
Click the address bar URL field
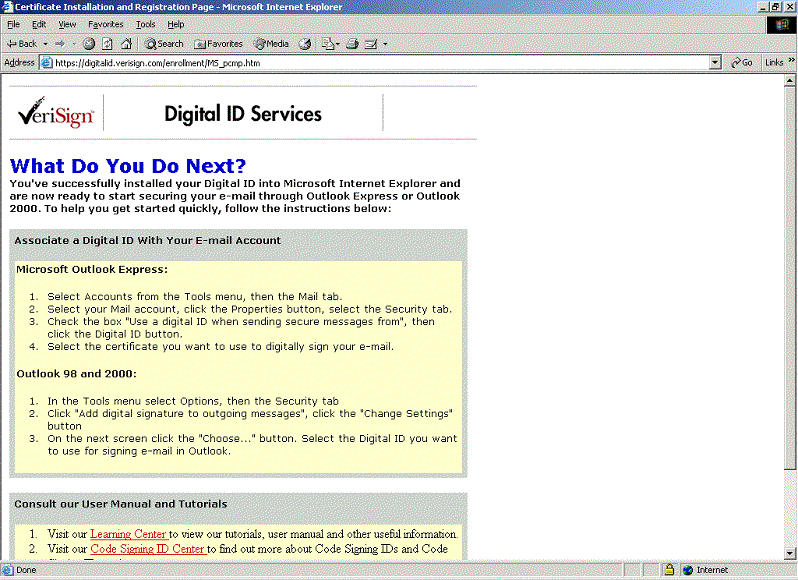pos(381,63)
